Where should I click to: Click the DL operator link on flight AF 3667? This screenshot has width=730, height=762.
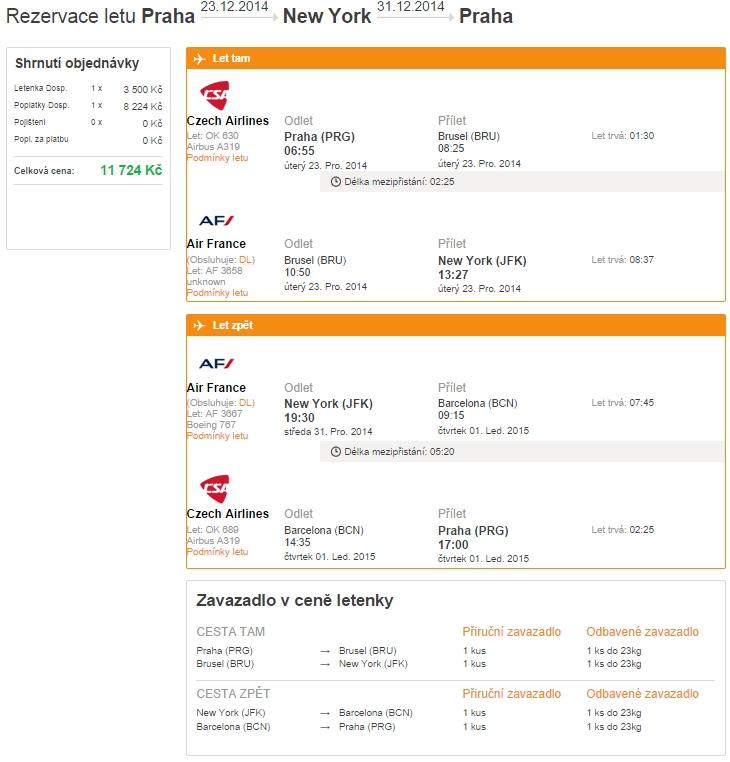246,403
